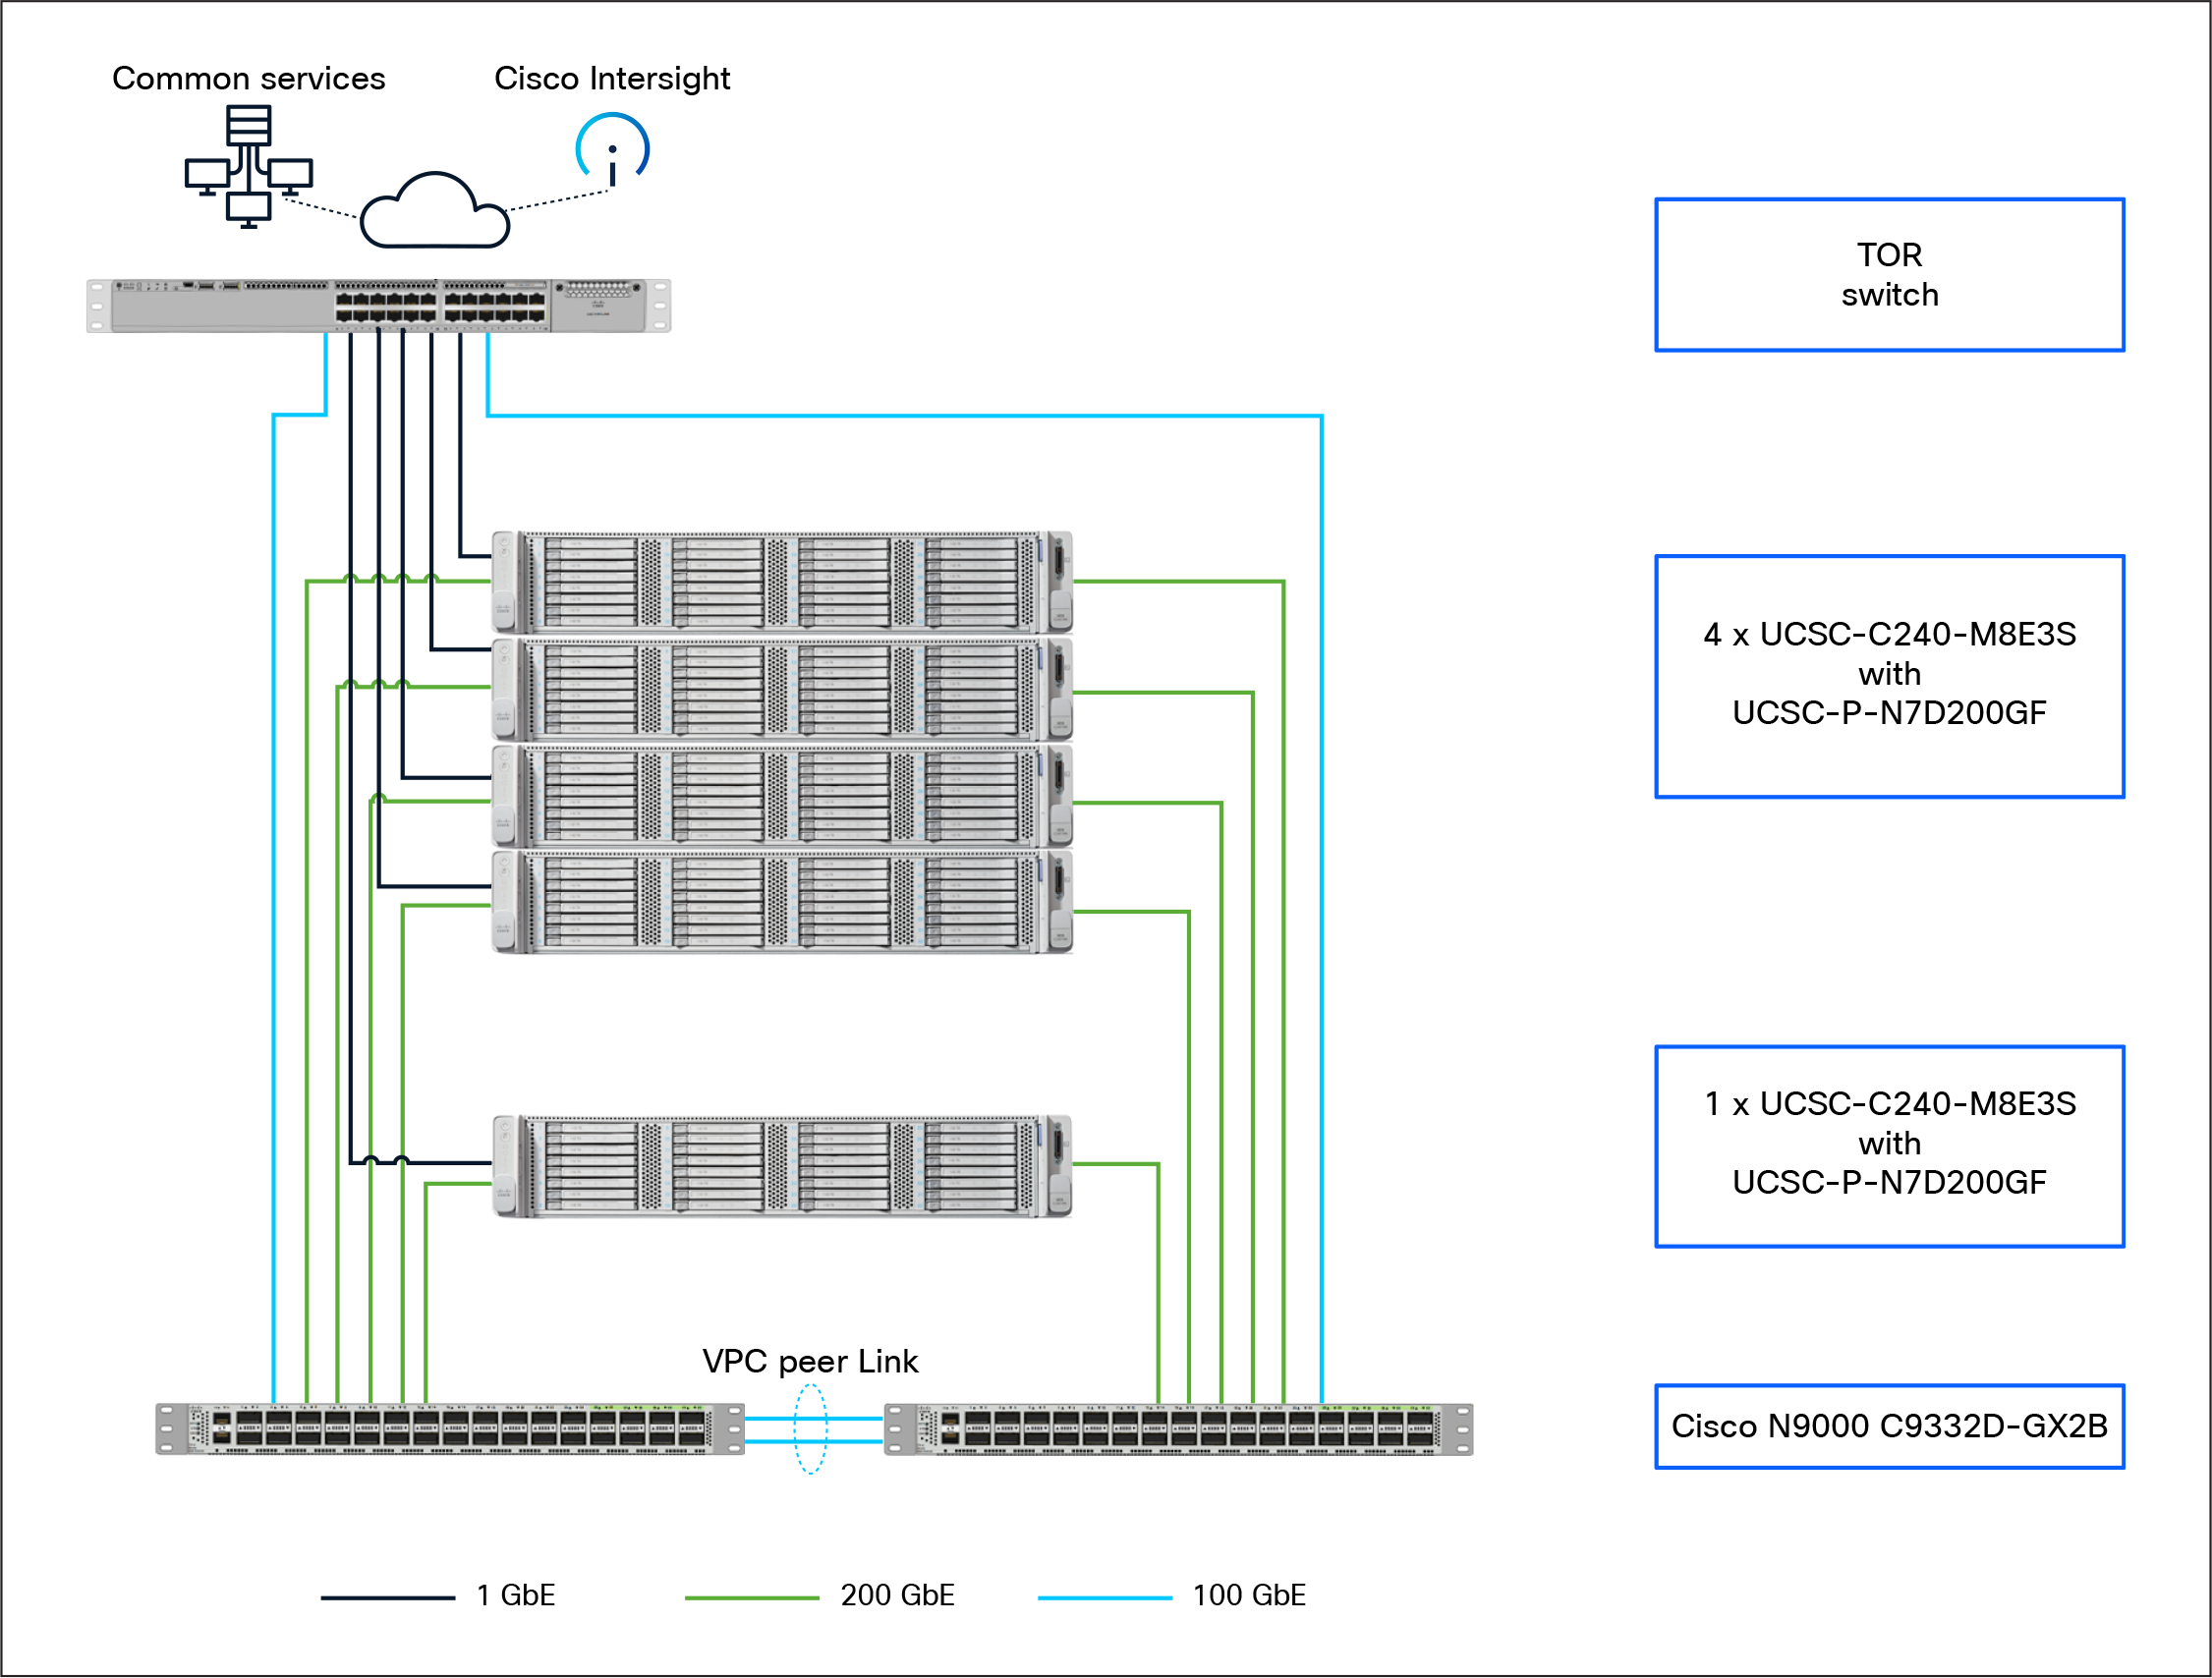Select the second server in the four-server stack
Image resolution: width=2212 pixels, height=1678 pixels.
(783, 690)
